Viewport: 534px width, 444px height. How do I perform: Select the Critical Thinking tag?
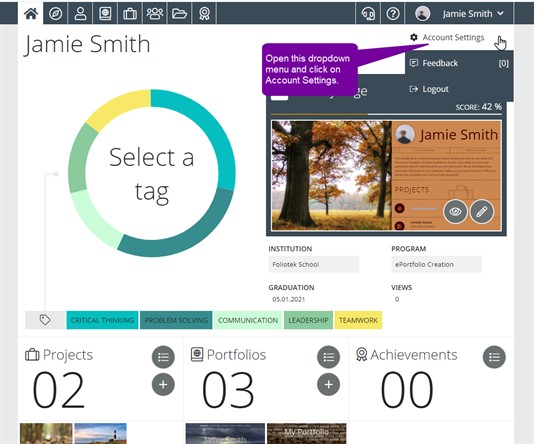(102, 320)
